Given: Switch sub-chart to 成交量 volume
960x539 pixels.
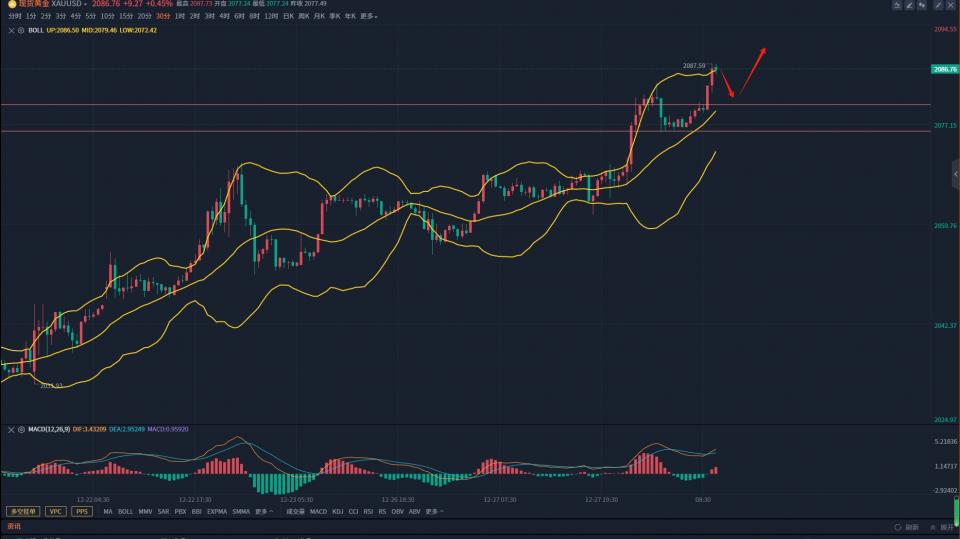Looking at the screenshot, I should pos(296,511).
